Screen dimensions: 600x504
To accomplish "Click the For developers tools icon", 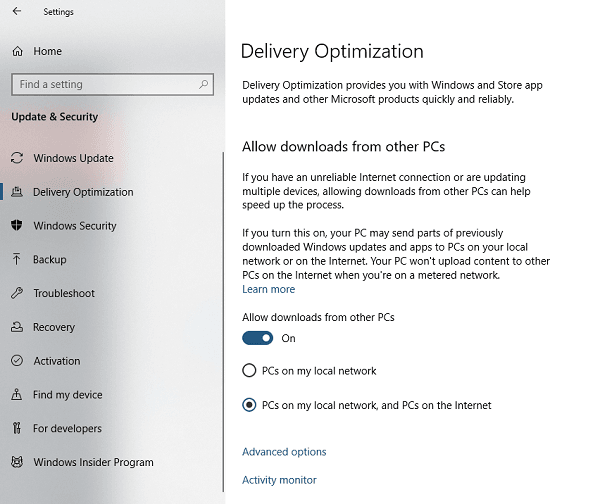I will (16, 428).
